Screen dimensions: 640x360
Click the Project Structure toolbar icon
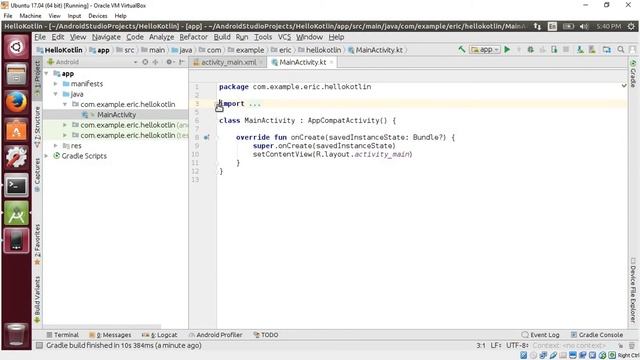point(607,49)
